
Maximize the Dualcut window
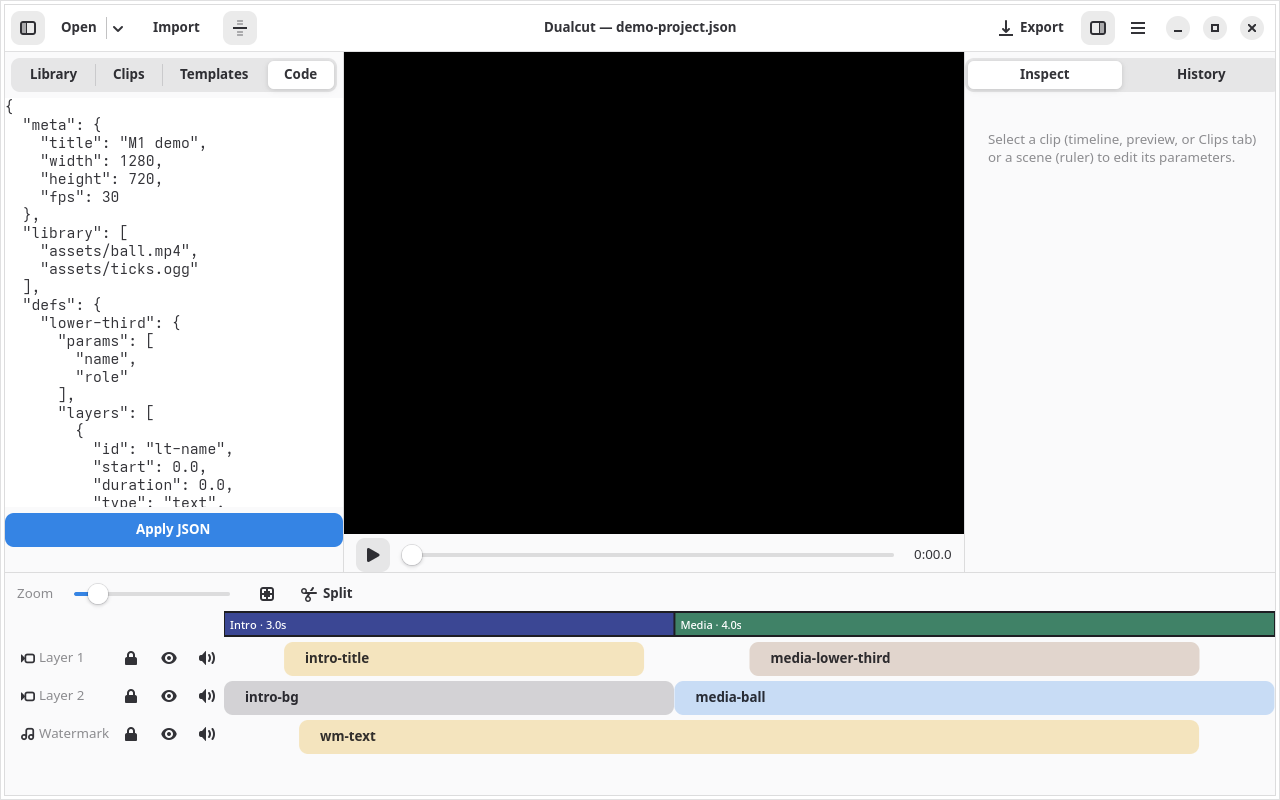point(1215,28)
